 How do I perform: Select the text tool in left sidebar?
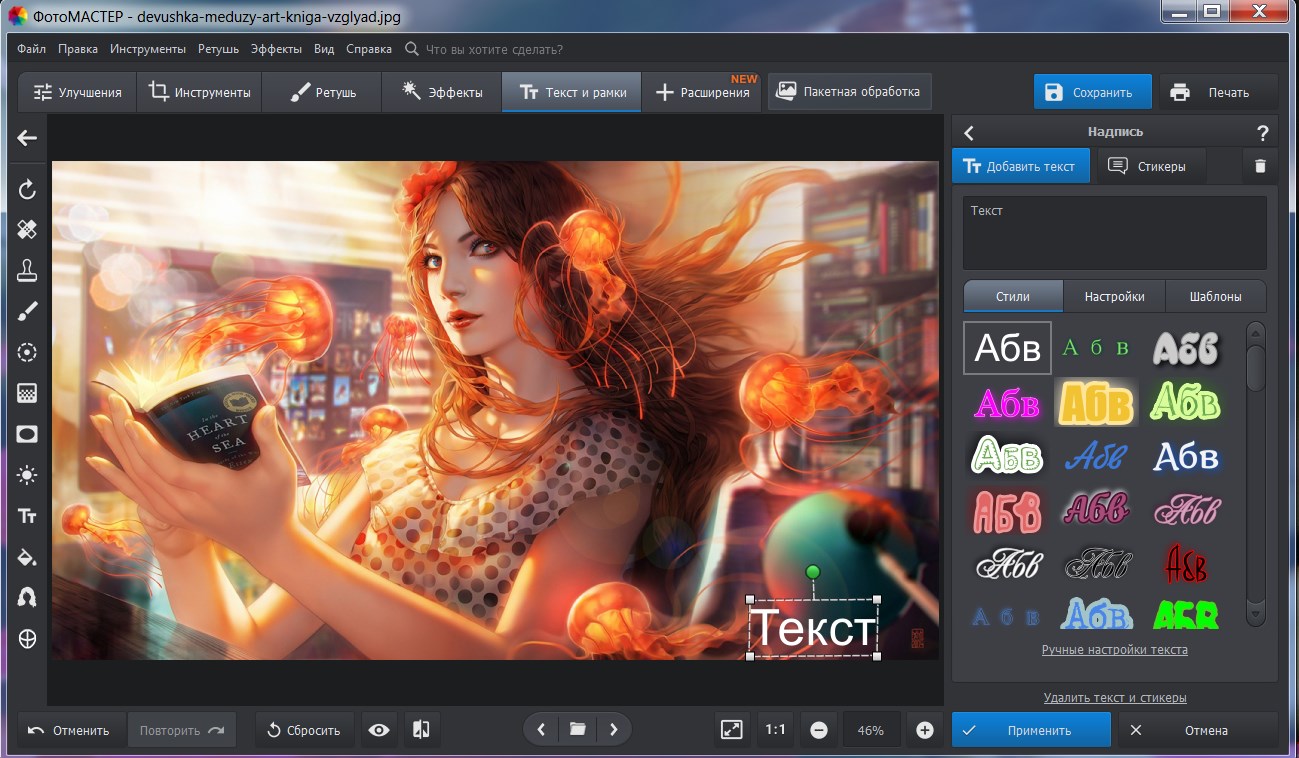pos(27,516)
